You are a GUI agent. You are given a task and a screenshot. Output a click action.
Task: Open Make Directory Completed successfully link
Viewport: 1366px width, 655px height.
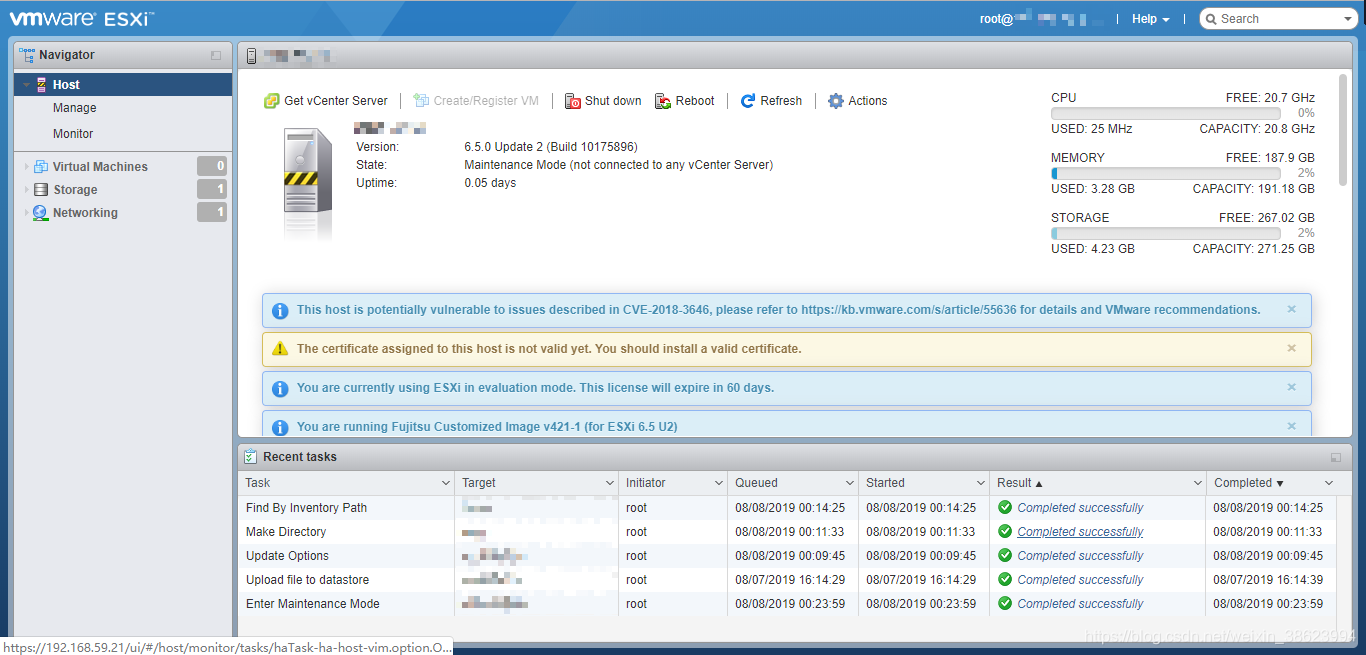(x=1080, y=532)
